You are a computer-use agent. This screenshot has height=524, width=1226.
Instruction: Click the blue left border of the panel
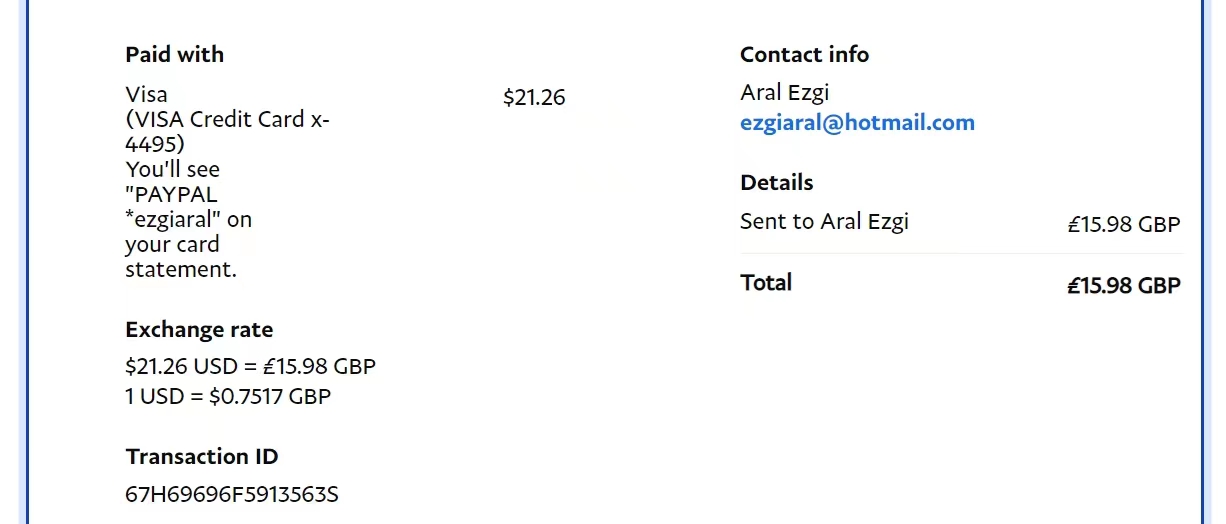(27, 260)
